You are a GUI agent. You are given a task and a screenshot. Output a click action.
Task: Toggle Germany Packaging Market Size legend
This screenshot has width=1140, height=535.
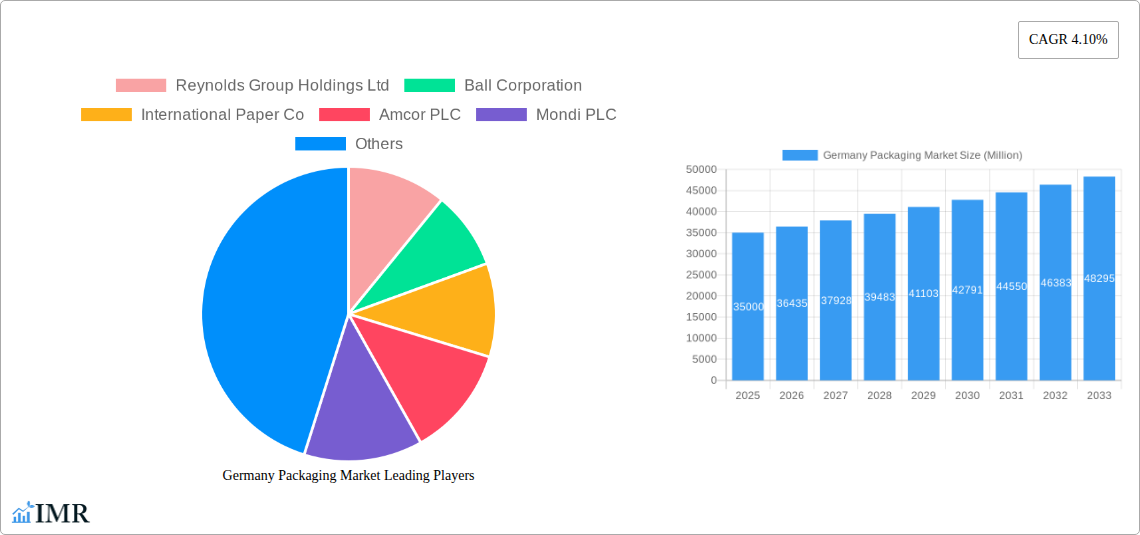coord(901,155)
